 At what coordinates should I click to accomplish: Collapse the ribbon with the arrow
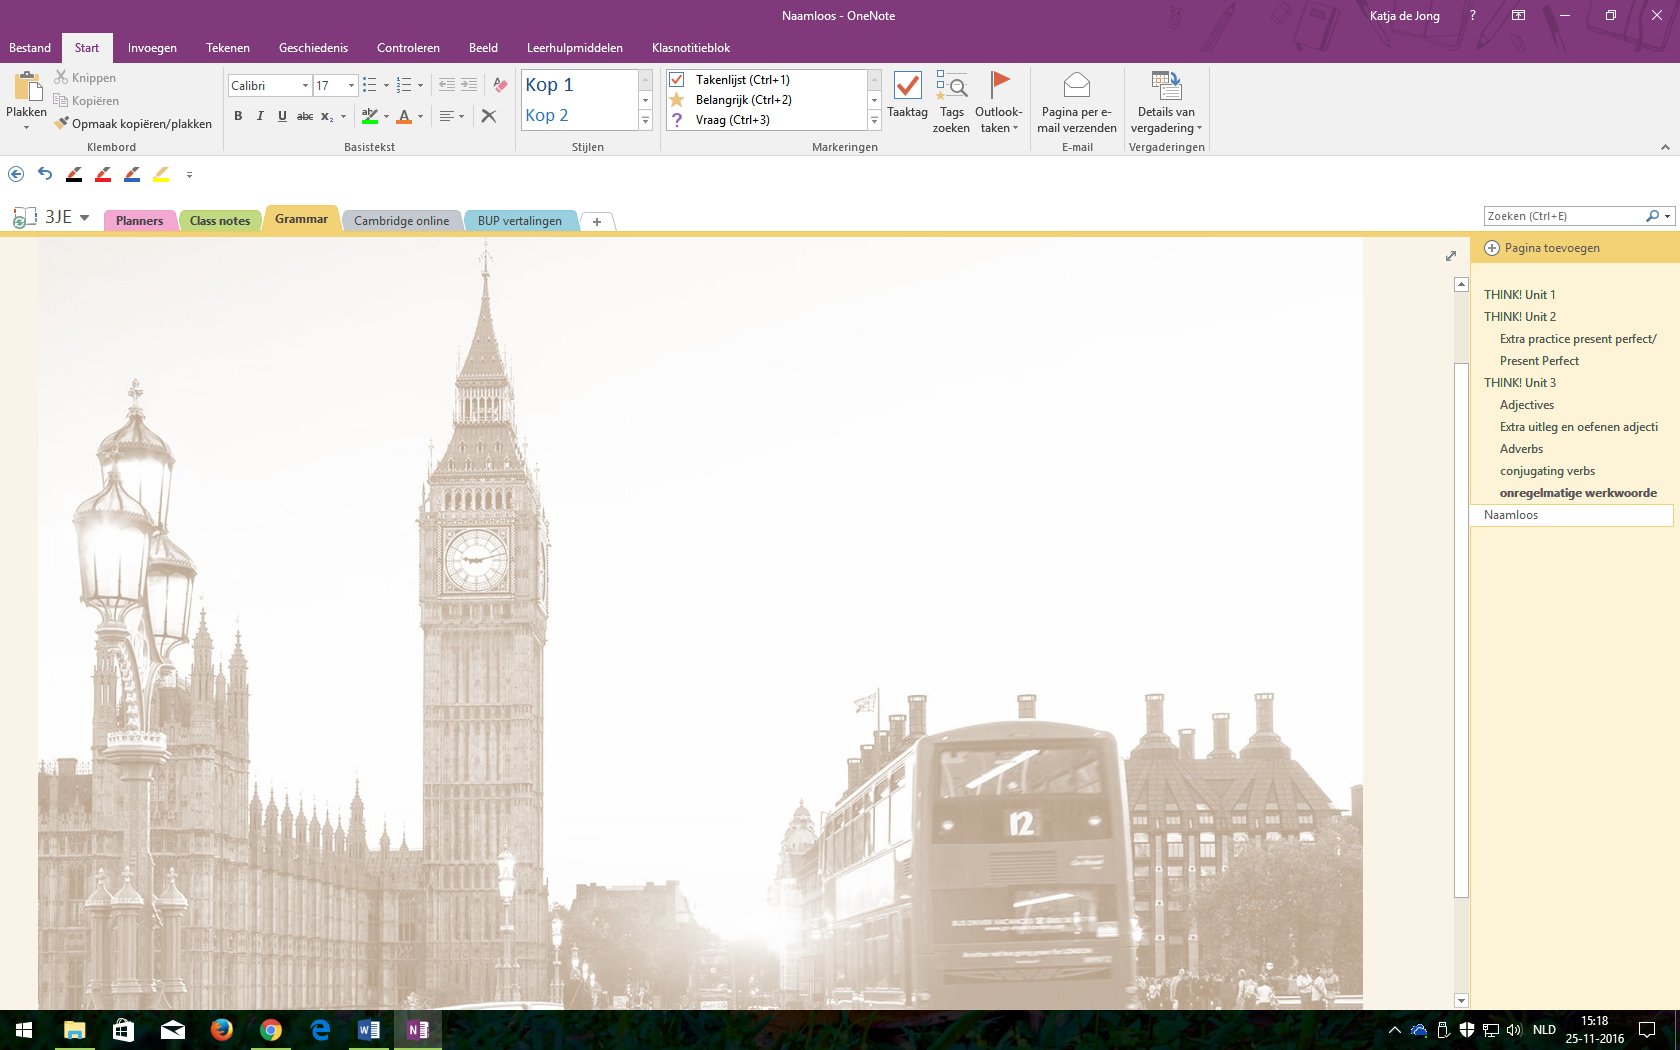coord(1665,147)
